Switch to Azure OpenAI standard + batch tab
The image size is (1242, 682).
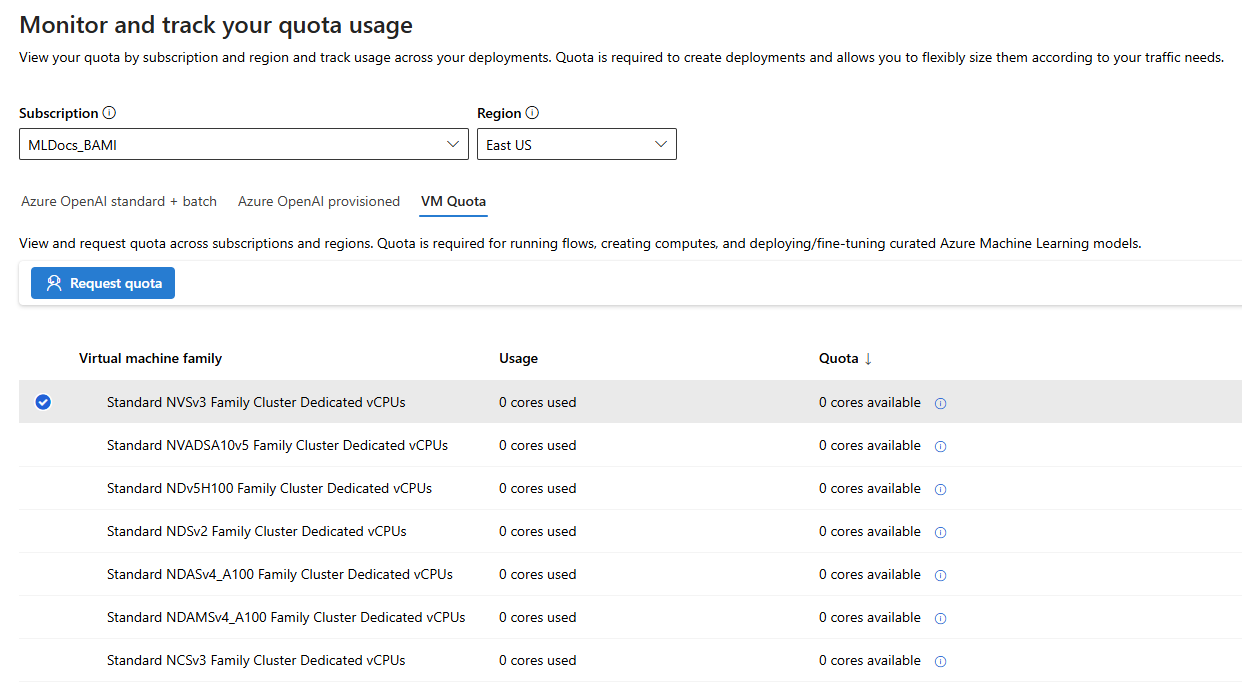coord(119,201)
